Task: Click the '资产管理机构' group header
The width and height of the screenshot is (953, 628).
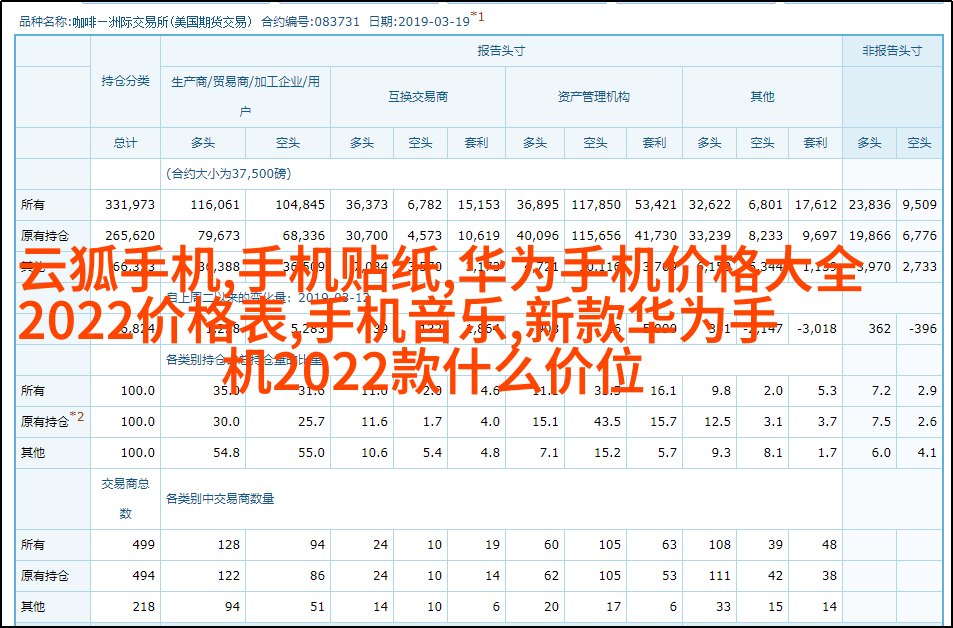Action: pos(594,97)
